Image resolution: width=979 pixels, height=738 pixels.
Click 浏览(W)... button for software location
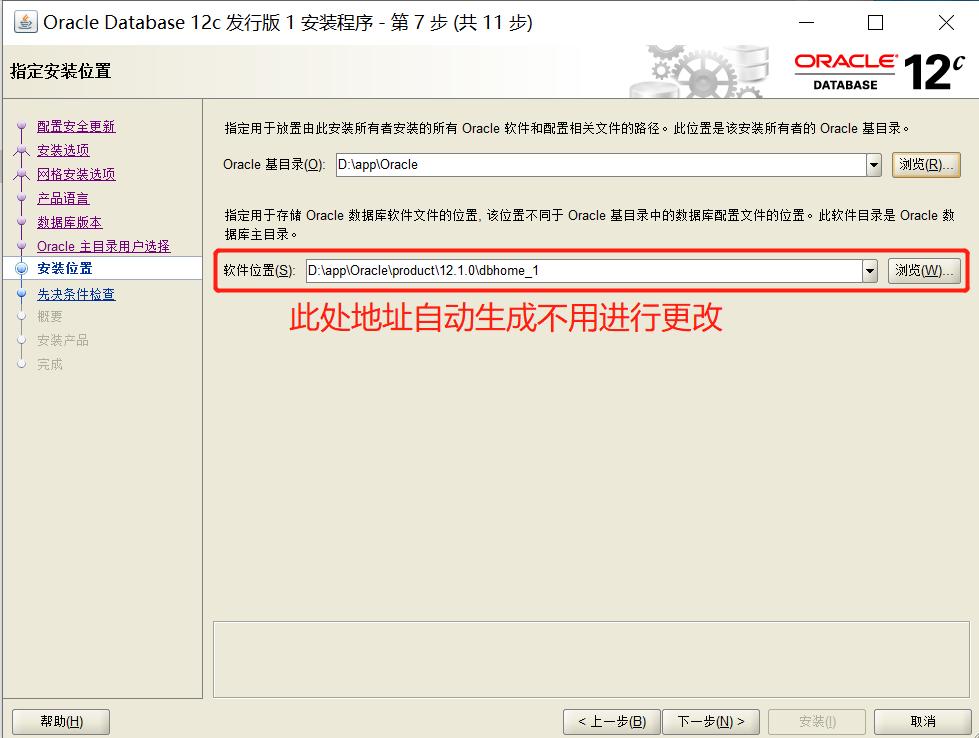(x=924, y=271)
